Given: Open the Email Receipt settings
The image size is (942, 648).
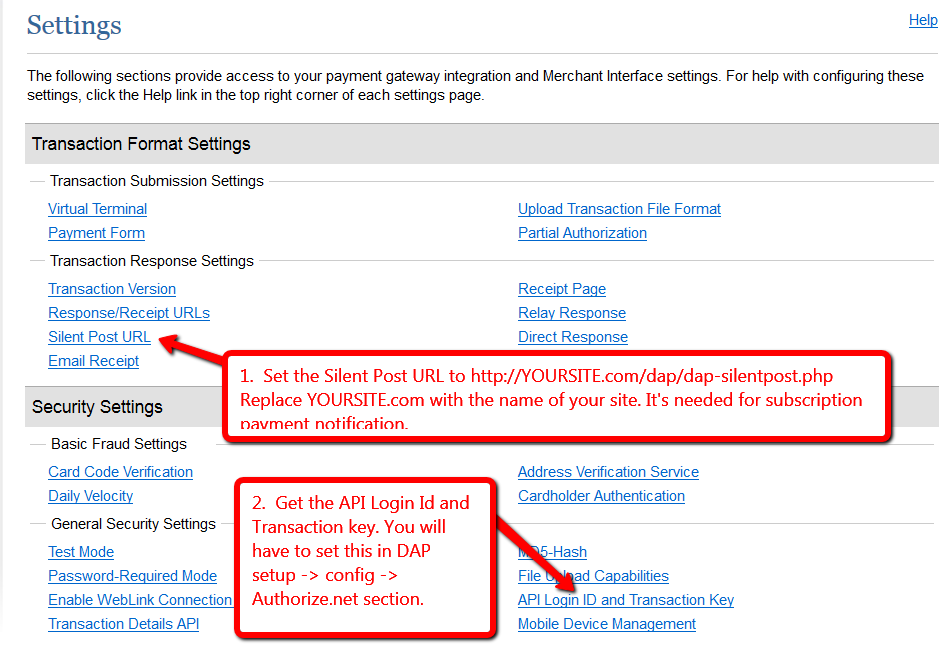Looking at the screenshot, I should pyautogui.click(x=93, y=361).
